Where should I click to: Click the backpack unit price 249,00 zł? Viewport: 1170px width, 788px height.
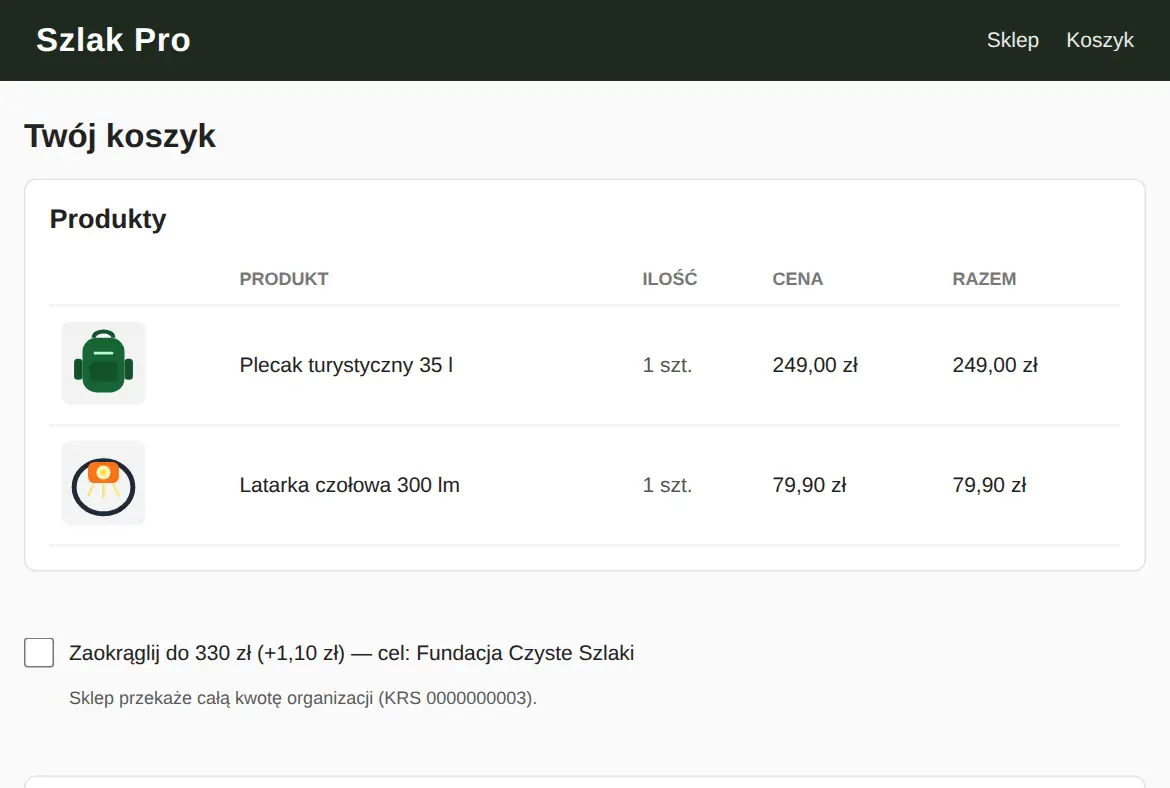click(x=815, y=365)
